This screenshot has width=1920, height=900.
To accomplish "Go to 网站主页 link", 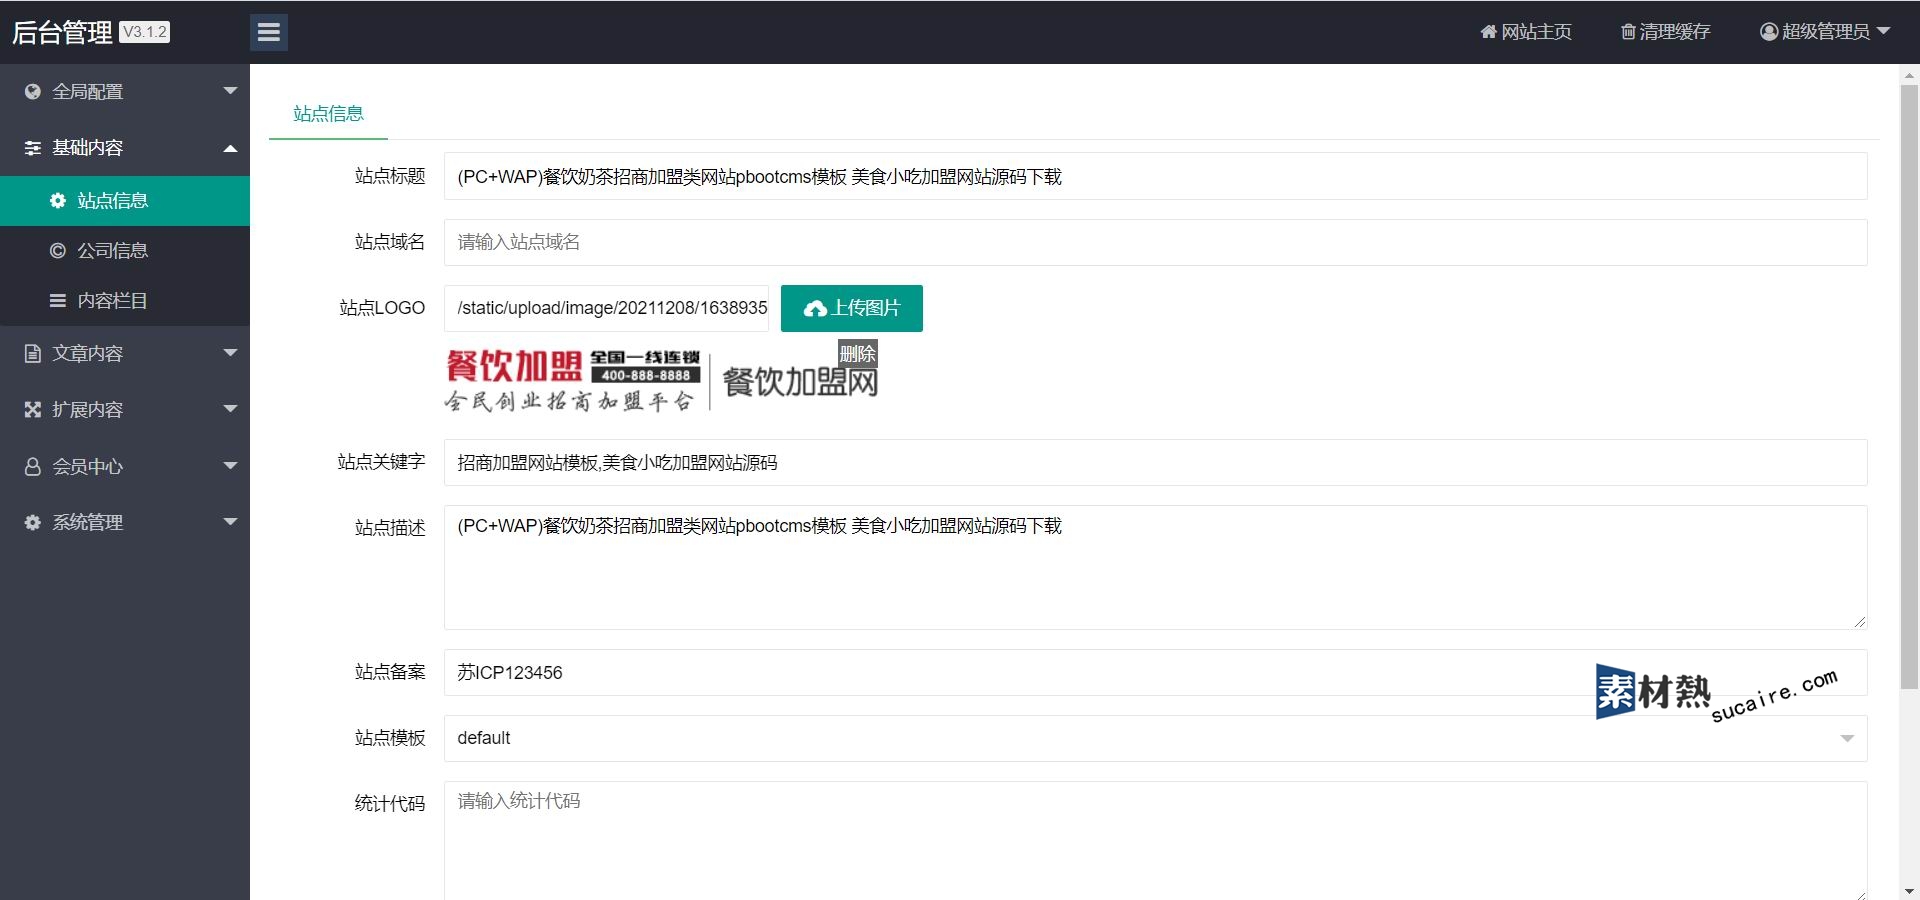I will coord(1526,32).
